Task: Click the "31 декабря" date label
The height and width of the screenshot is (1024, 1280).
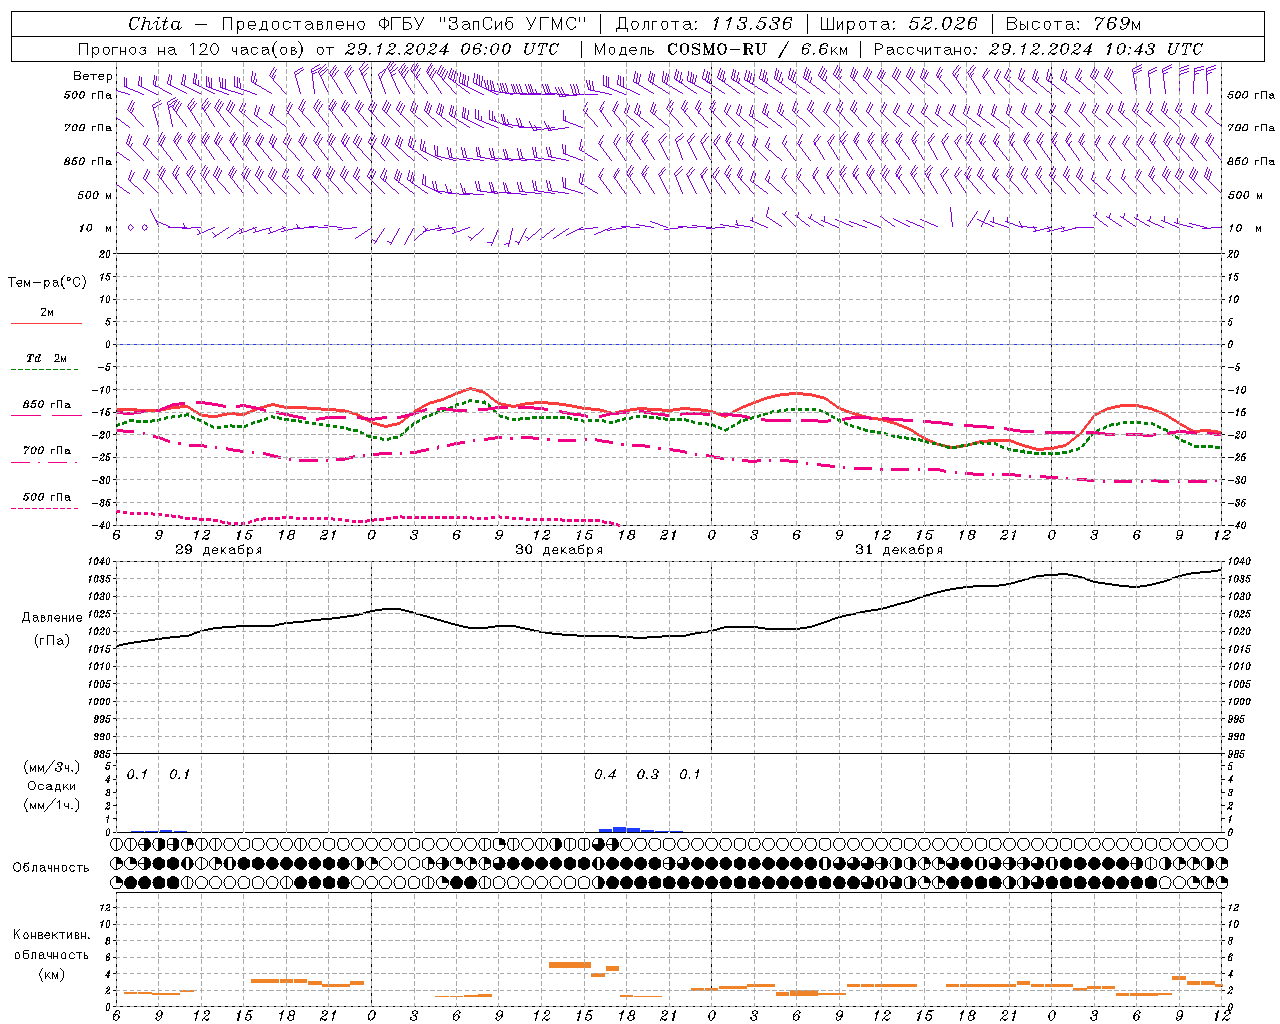Action: [899, 550]
